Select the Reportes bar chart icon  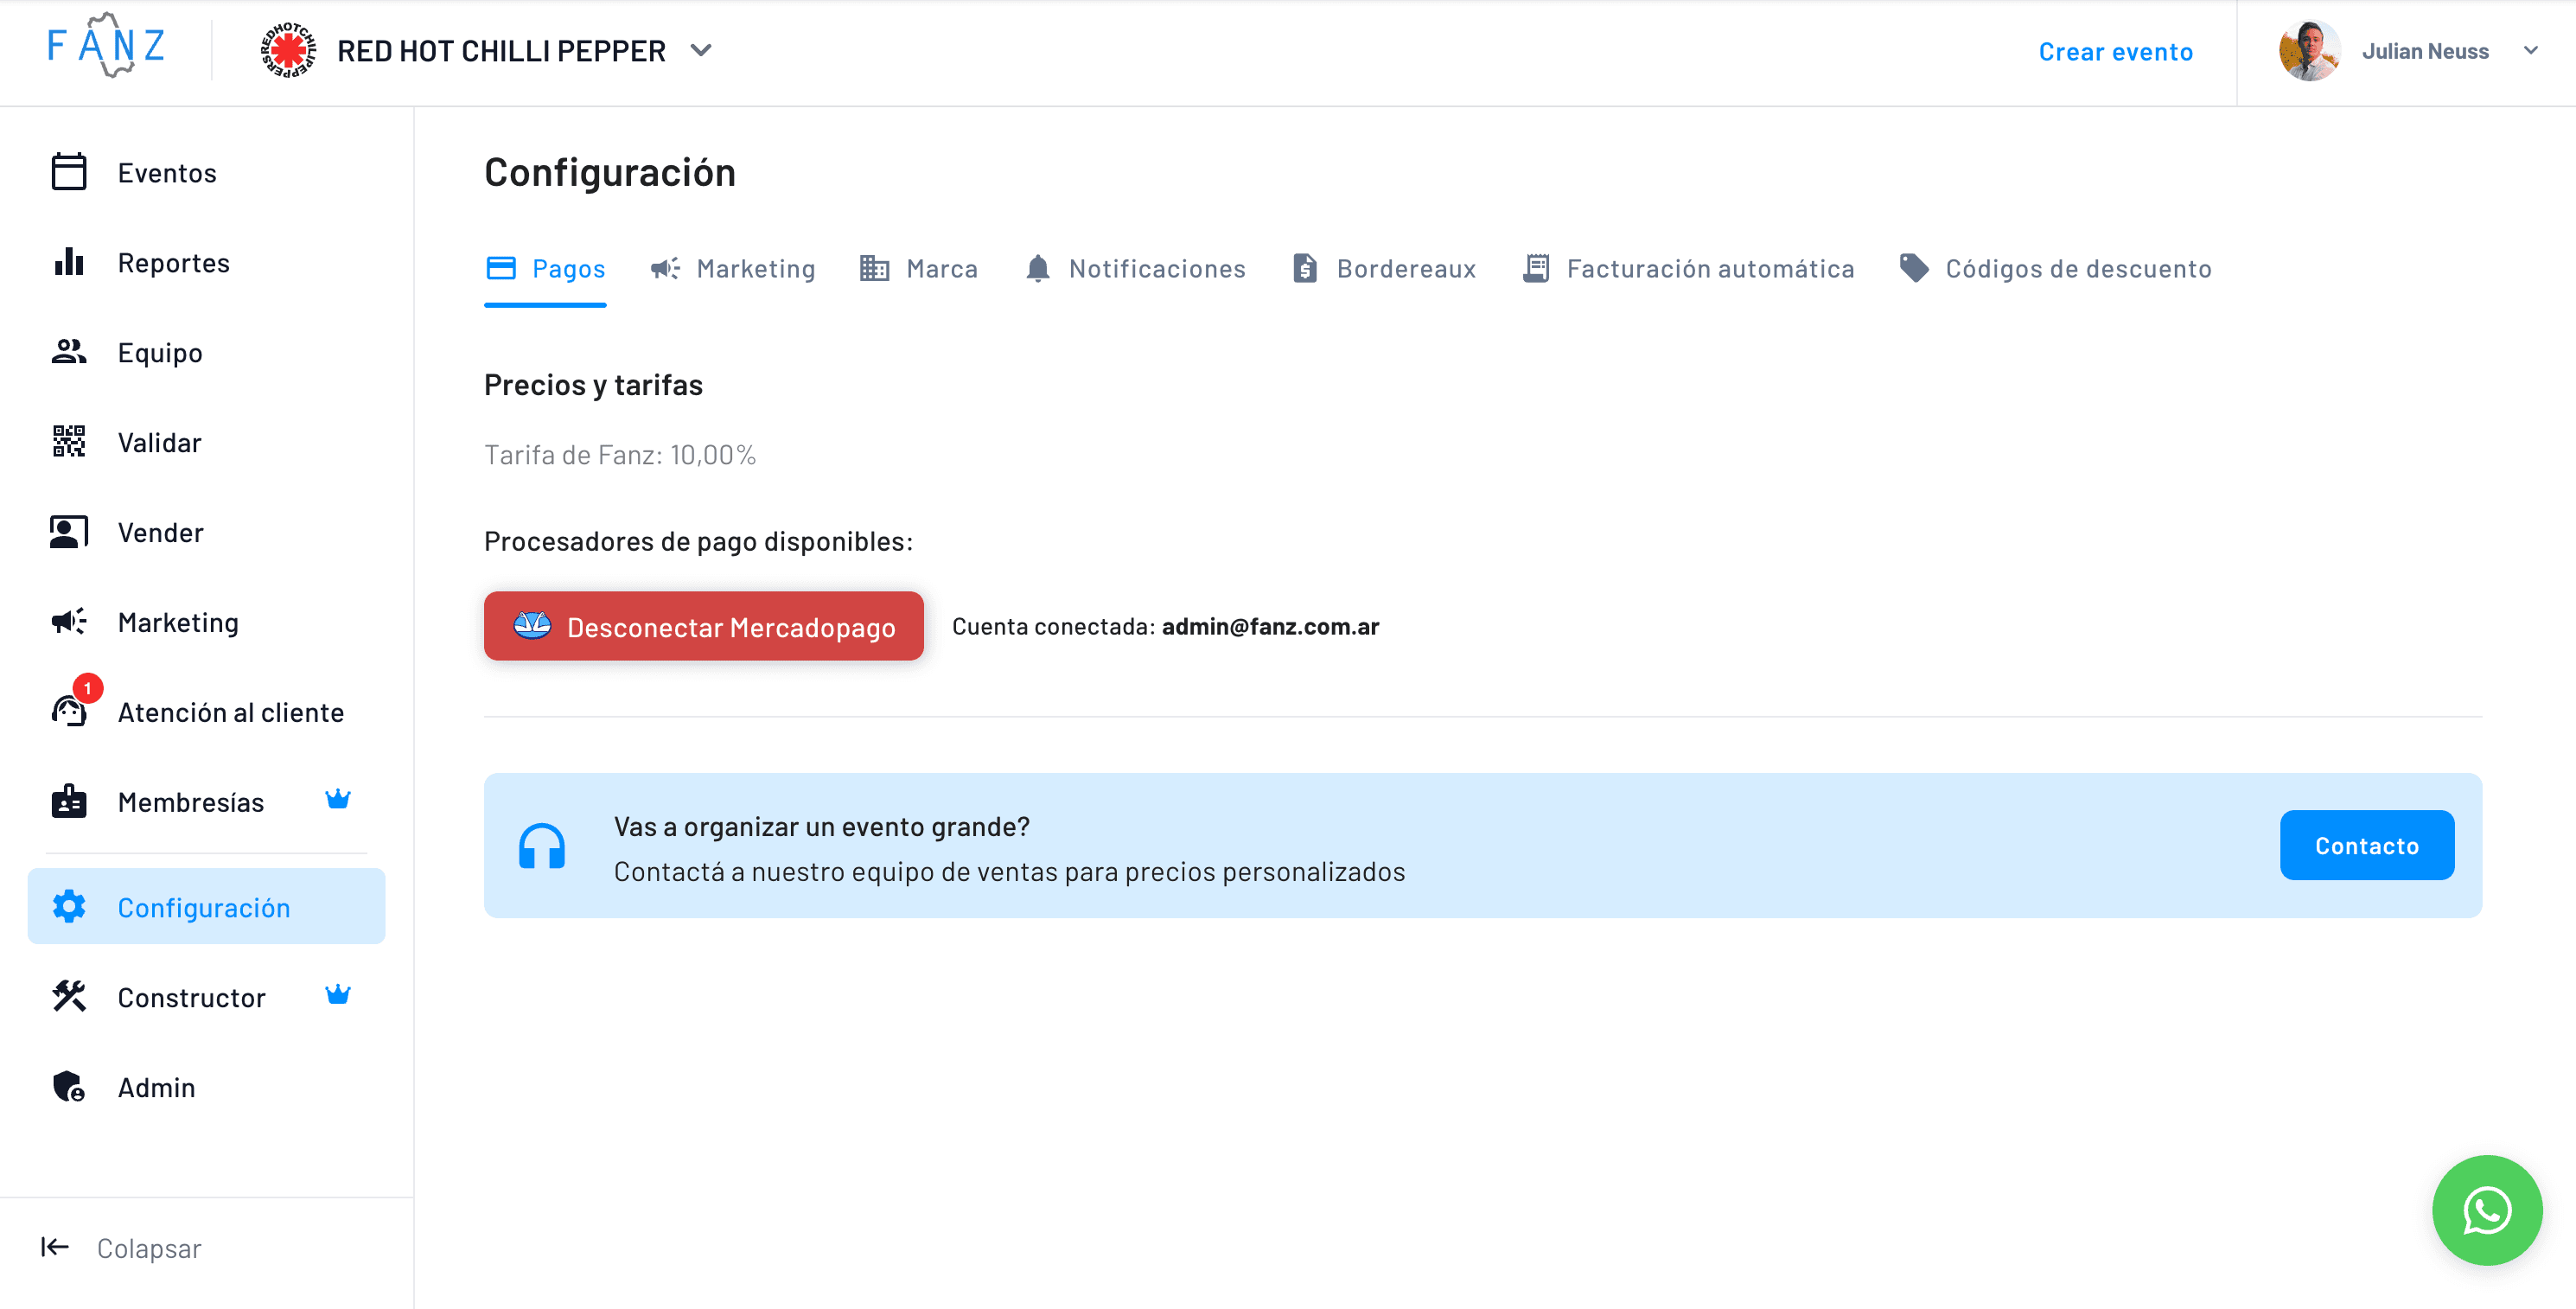[x=68, y=262]
